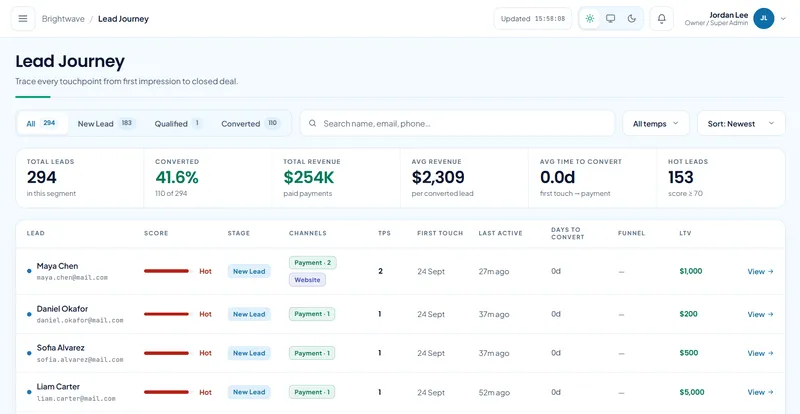
Task: Click Sofia Alvarez's name
Action: 61,348
